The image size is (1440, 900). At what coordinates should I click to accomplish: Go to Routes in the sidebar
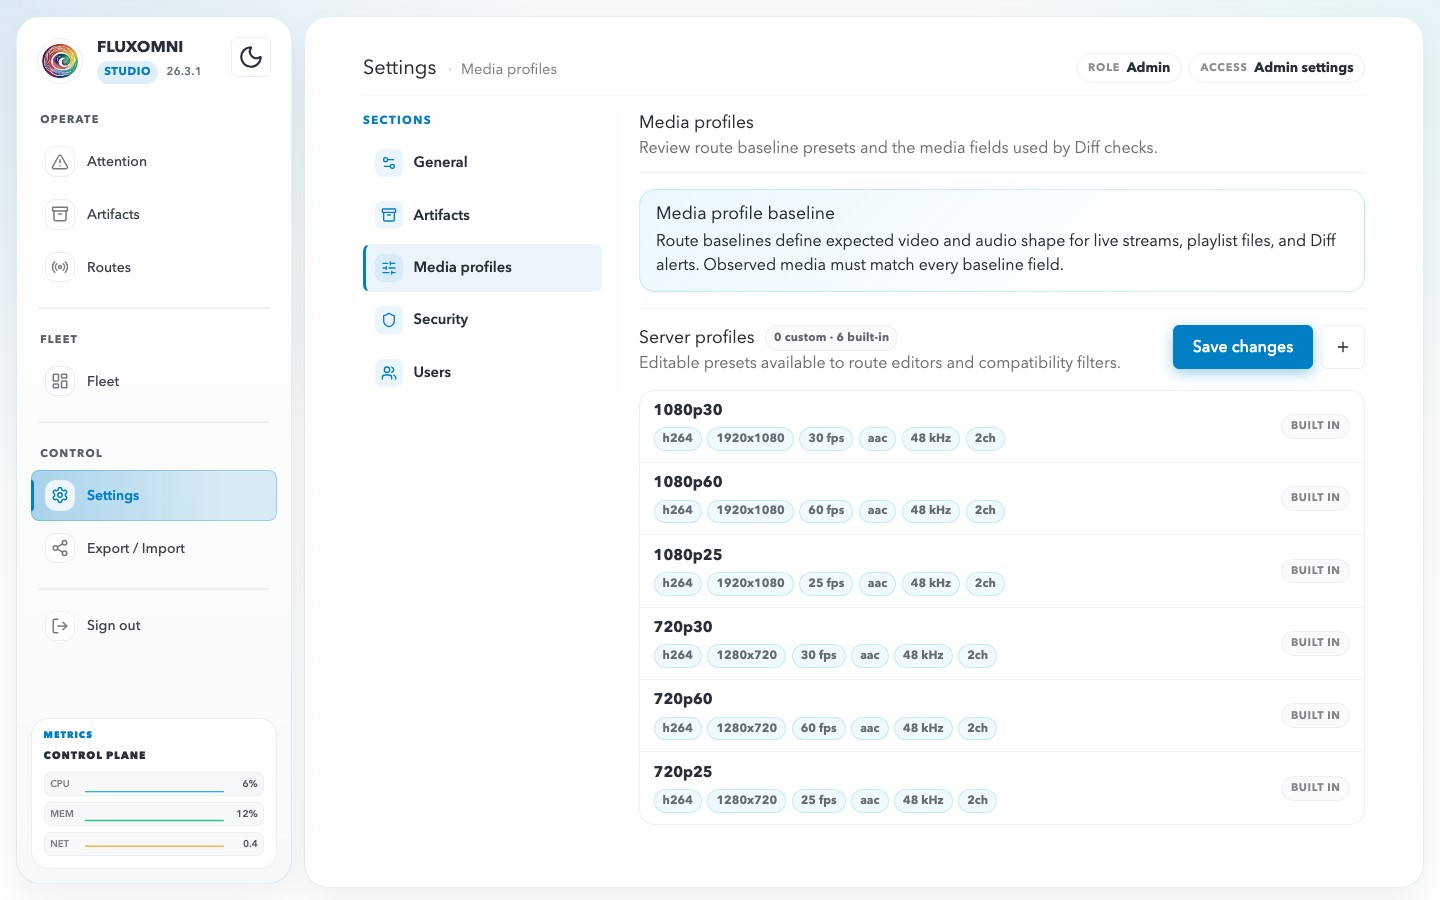109,268
